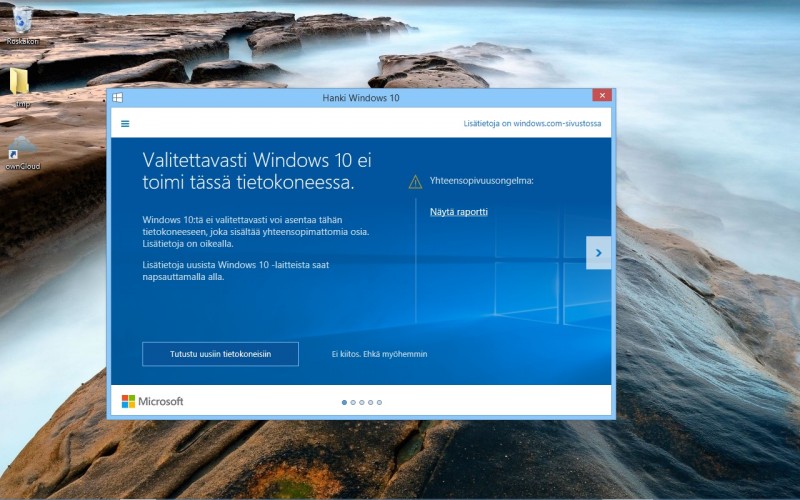Open the 'Näytä raportti' report link
This screenshot has width=800, height=500.
(x=459, y=212)
